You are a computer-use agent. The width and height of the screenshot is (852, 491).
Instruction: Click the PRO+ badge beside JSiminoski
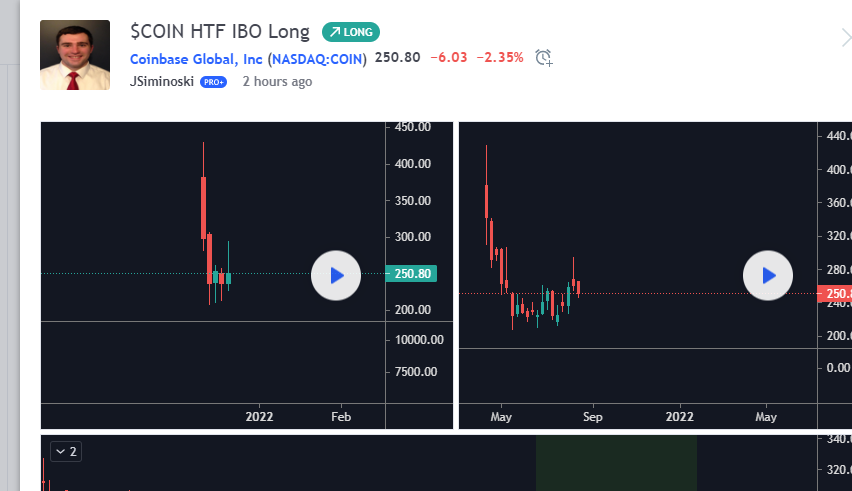214,82
